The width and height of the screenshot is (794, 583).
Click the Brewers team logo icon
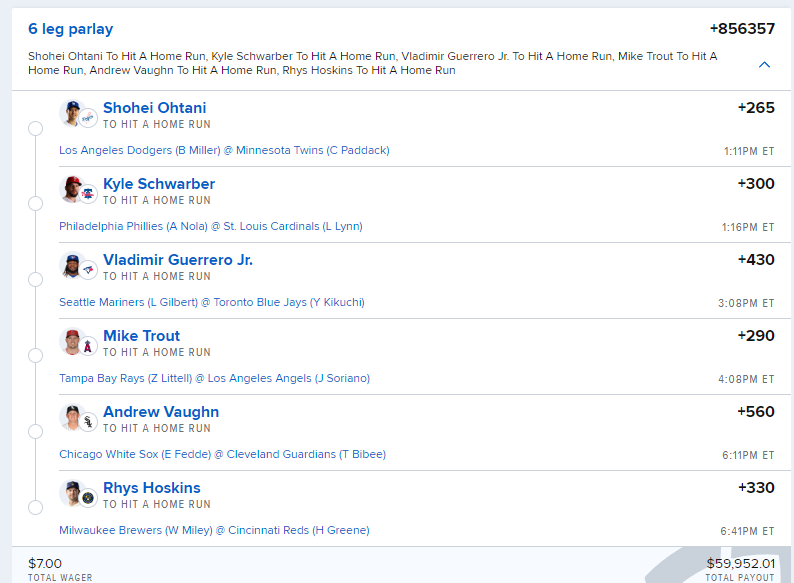click(x=88, y=498)
